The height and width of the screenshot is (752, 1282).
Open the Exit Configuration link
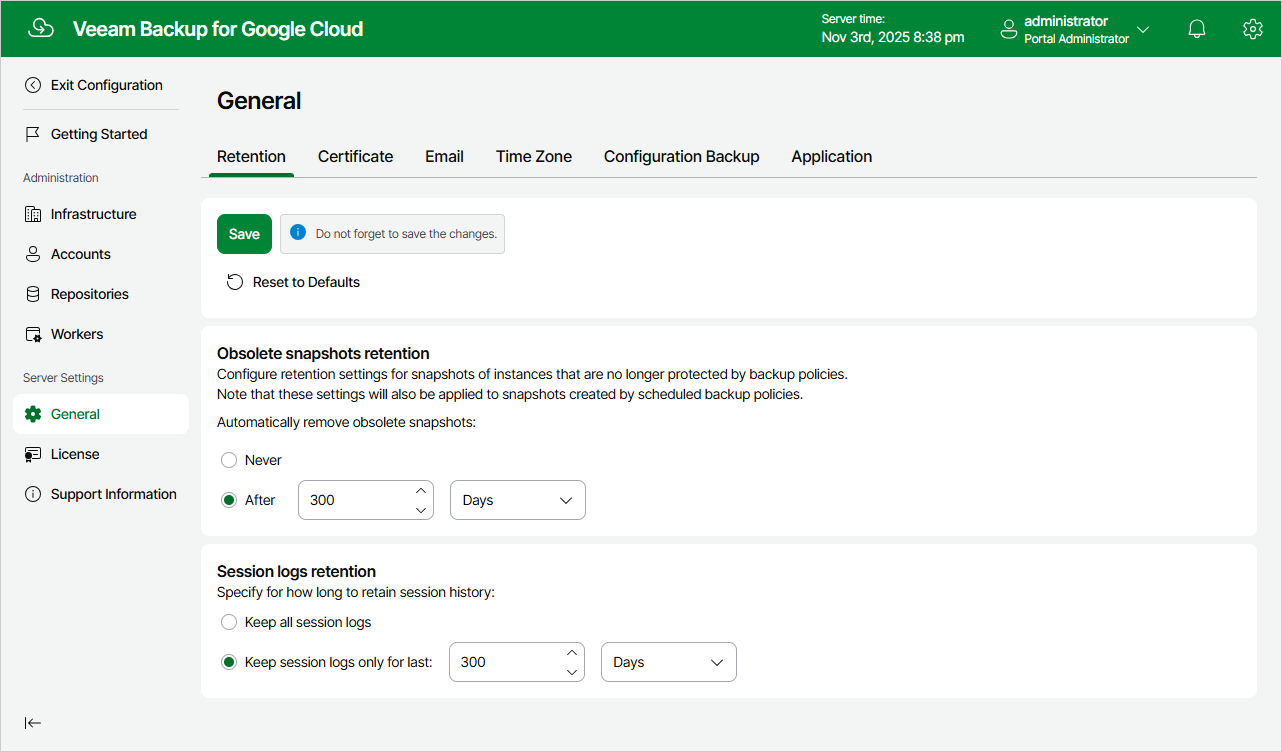[107, 85]
